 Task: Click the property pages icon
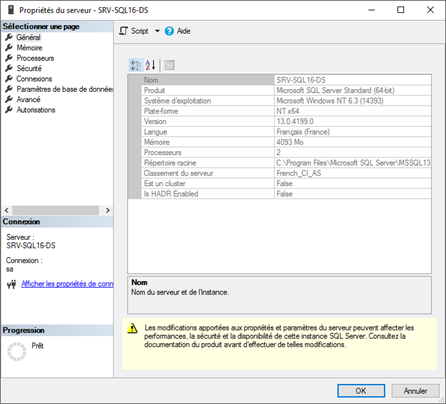click(169, 65)
